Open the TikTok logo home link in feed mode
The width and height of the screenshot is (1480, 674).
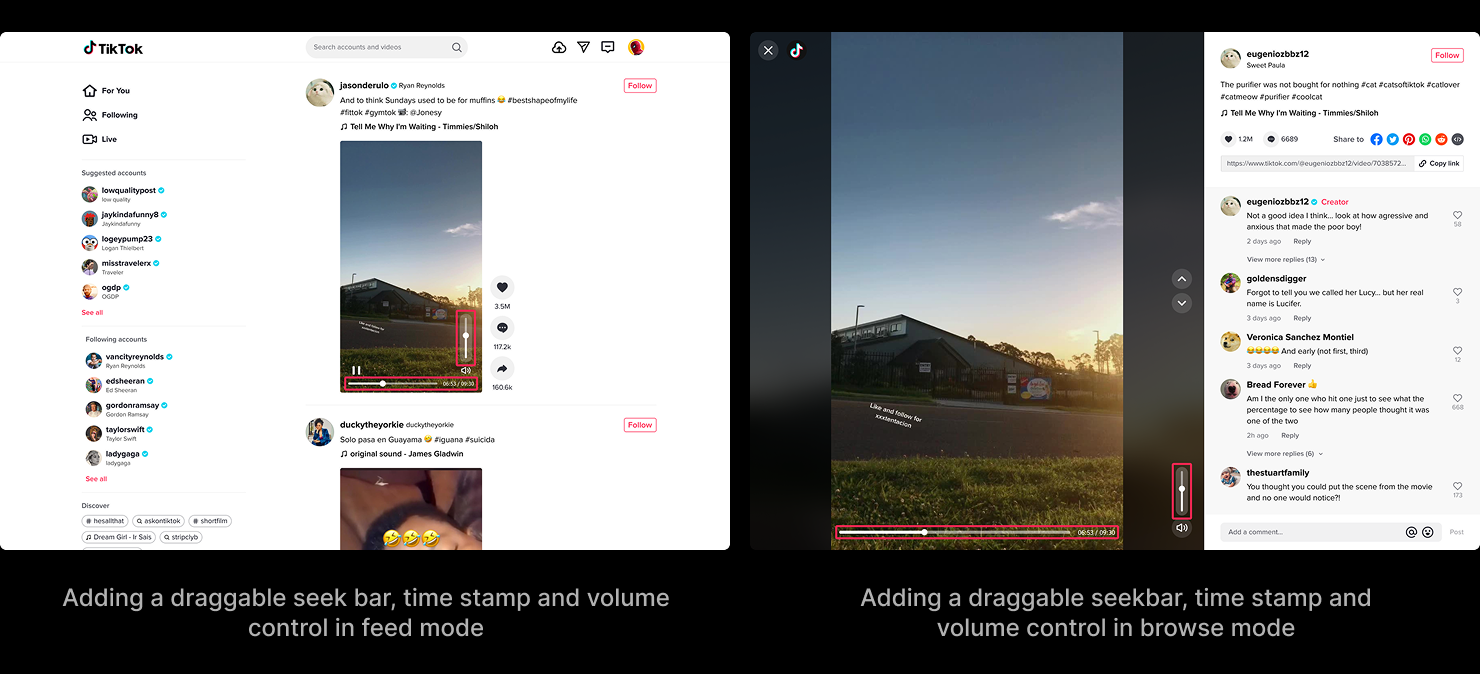pyautogui.click(x=113, y=48)
